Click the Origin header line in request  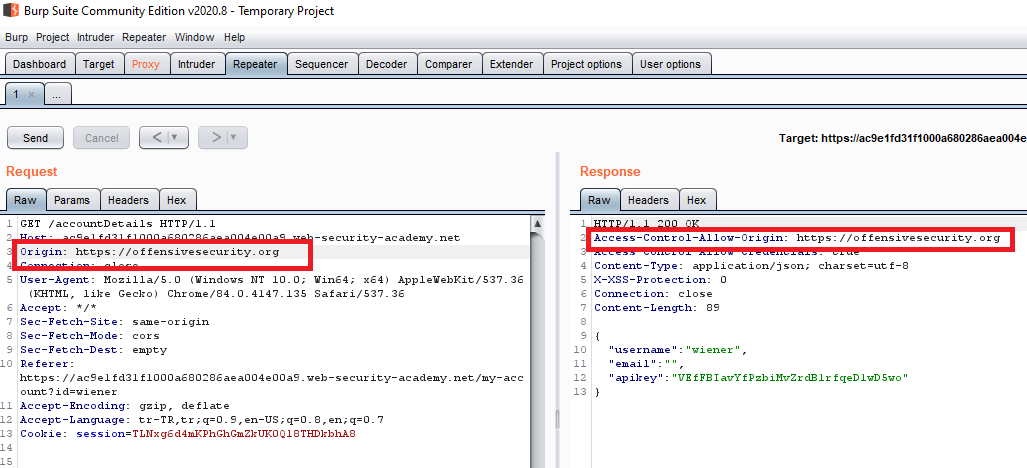coord(149,251)
